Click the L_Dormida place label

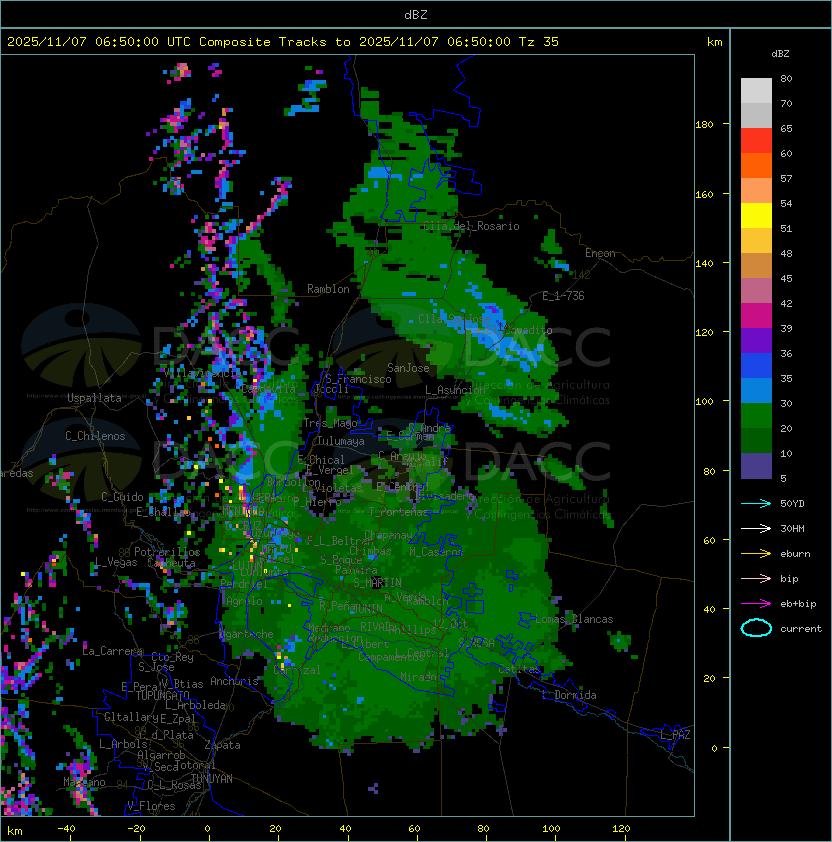[x=569, y=695]
